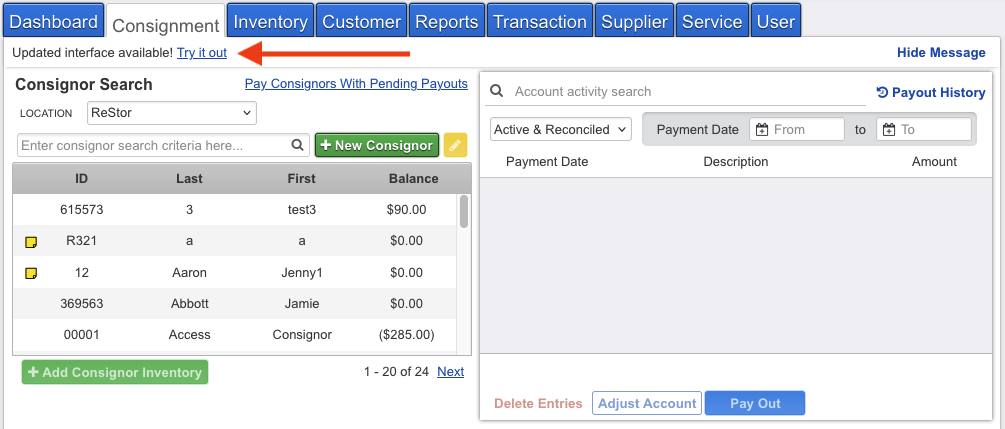Expand the Location dropdown showing ReStor
This screenshot has width=1005, height=429.
tap(171, 113)
